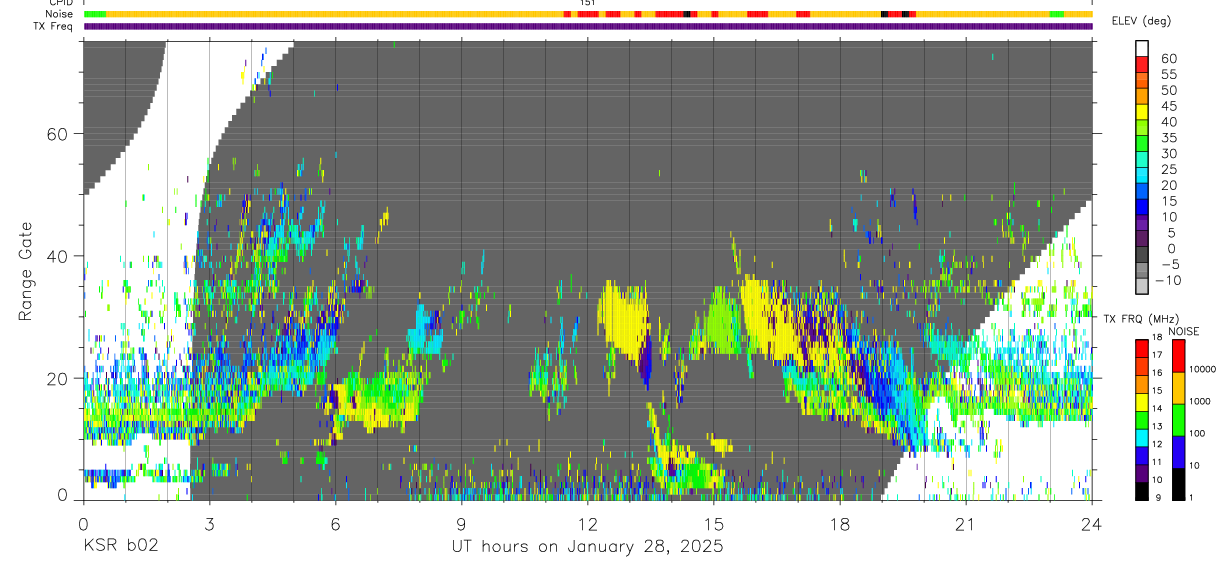
Task: Click the '3' tick label on the UT hours axis
Action: [x=209, y=523]
